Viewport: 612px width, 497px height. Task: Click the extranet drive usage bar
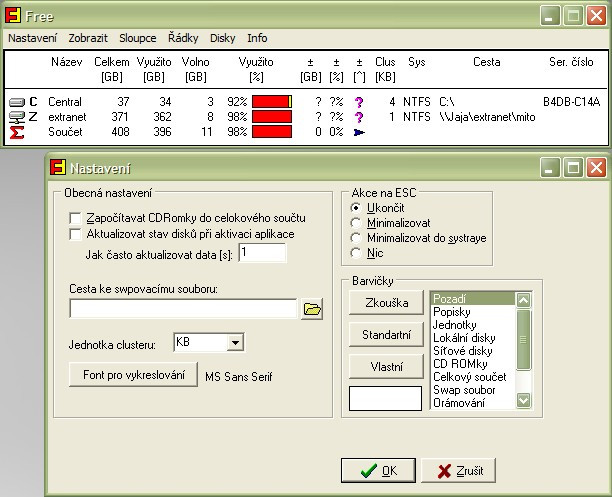(272, 117)
